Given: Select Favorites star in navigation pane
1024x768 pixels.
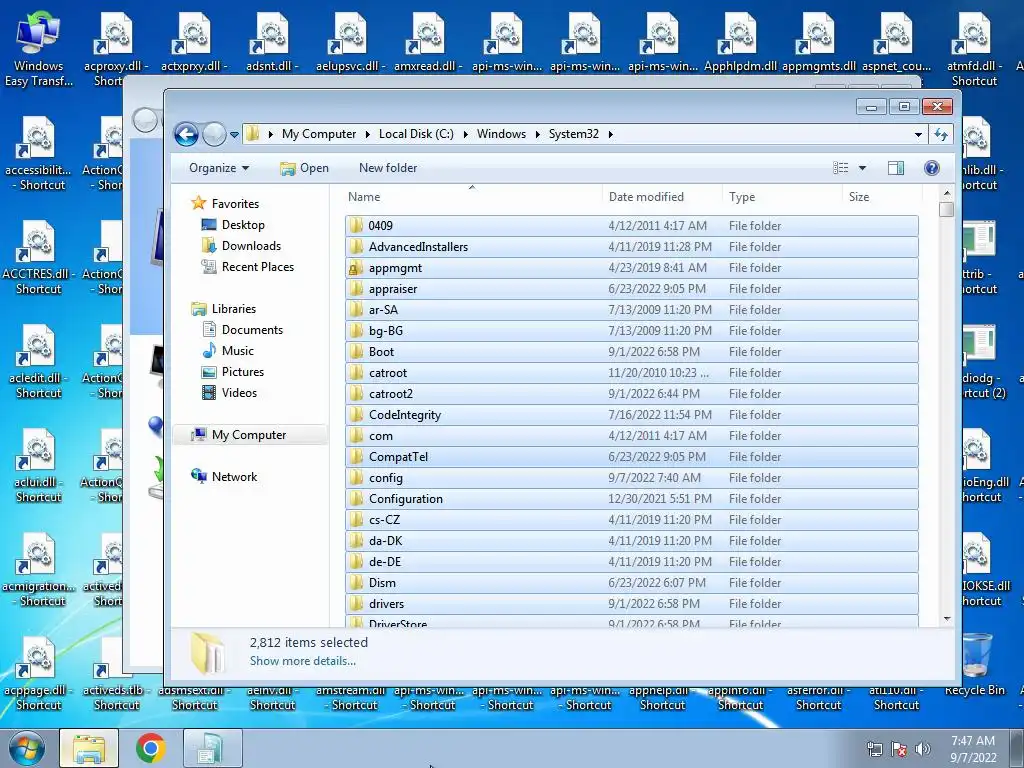Looking at the screenshot, I should [x=199, y=203].
